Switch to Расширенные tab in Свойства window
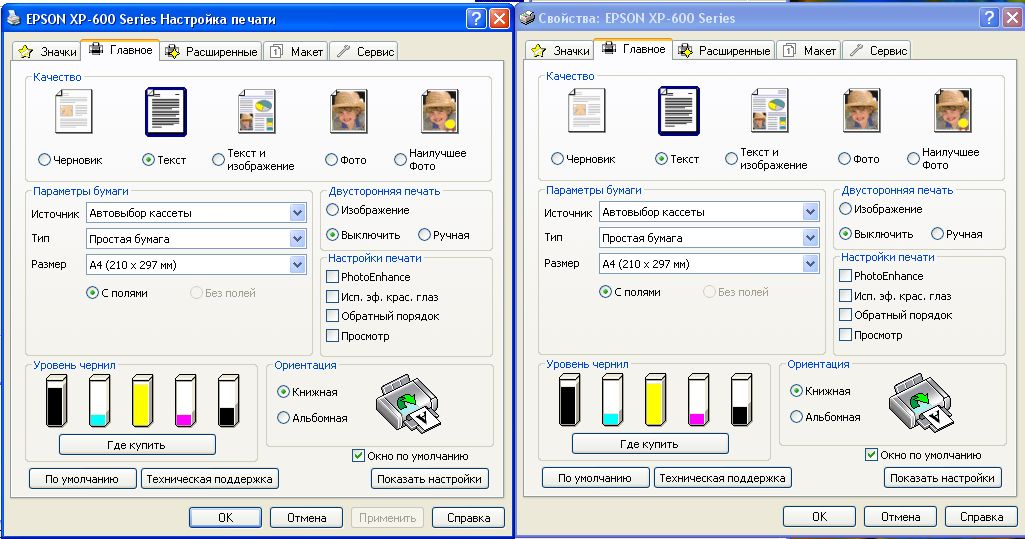 coord(724,50)
